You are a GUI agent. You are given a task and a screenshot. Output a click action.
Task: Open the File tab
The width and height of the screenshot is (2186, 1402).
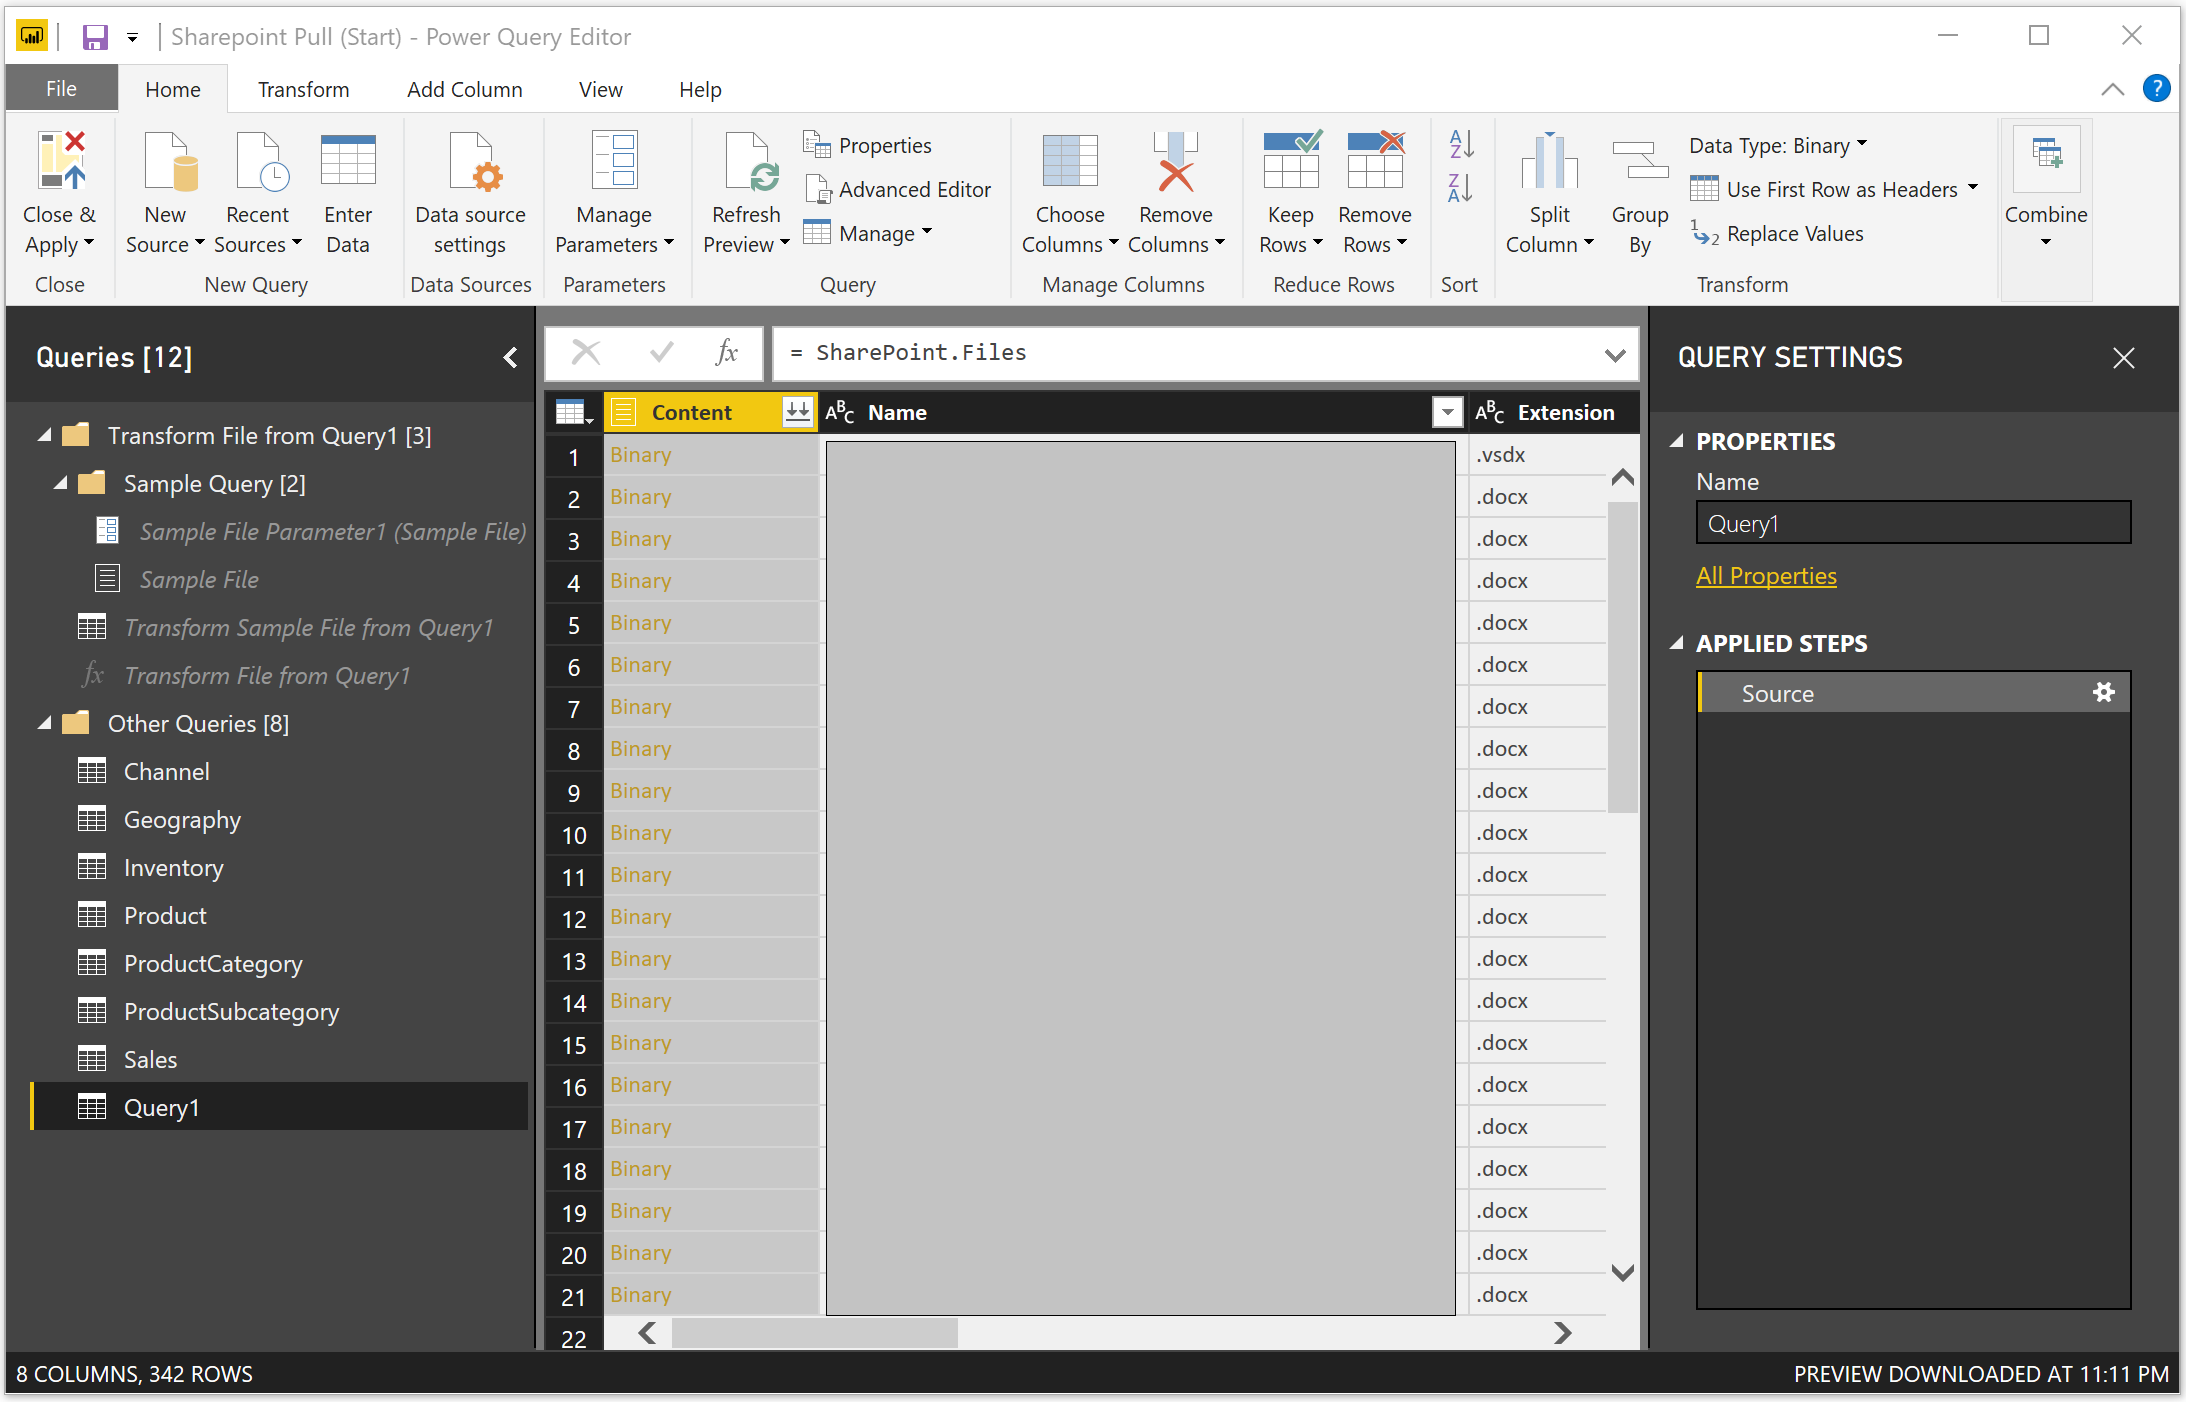[62, 89]
